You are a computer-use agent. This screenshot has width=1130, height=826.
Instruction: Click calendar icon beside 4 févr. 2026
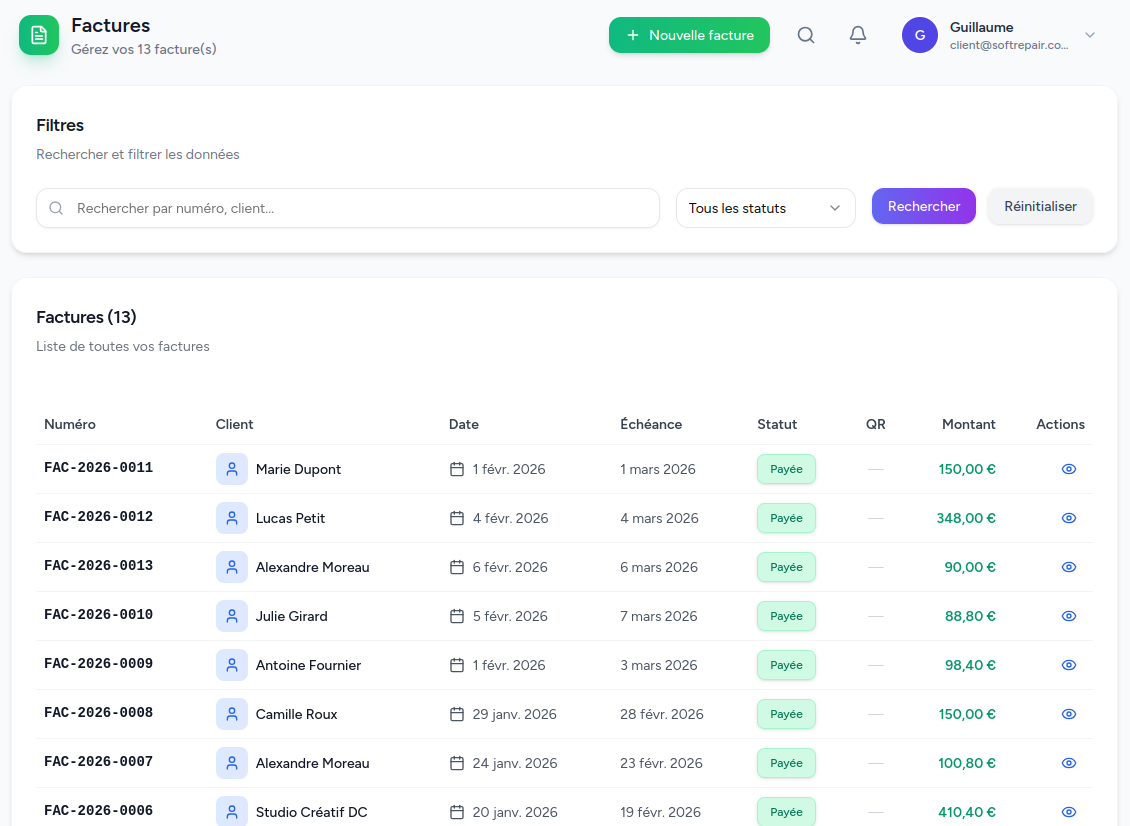tap(457, 518)
